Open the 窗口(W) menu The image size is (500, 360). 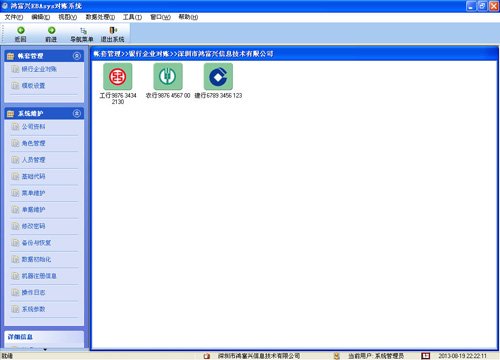click(x=160, y=17)
